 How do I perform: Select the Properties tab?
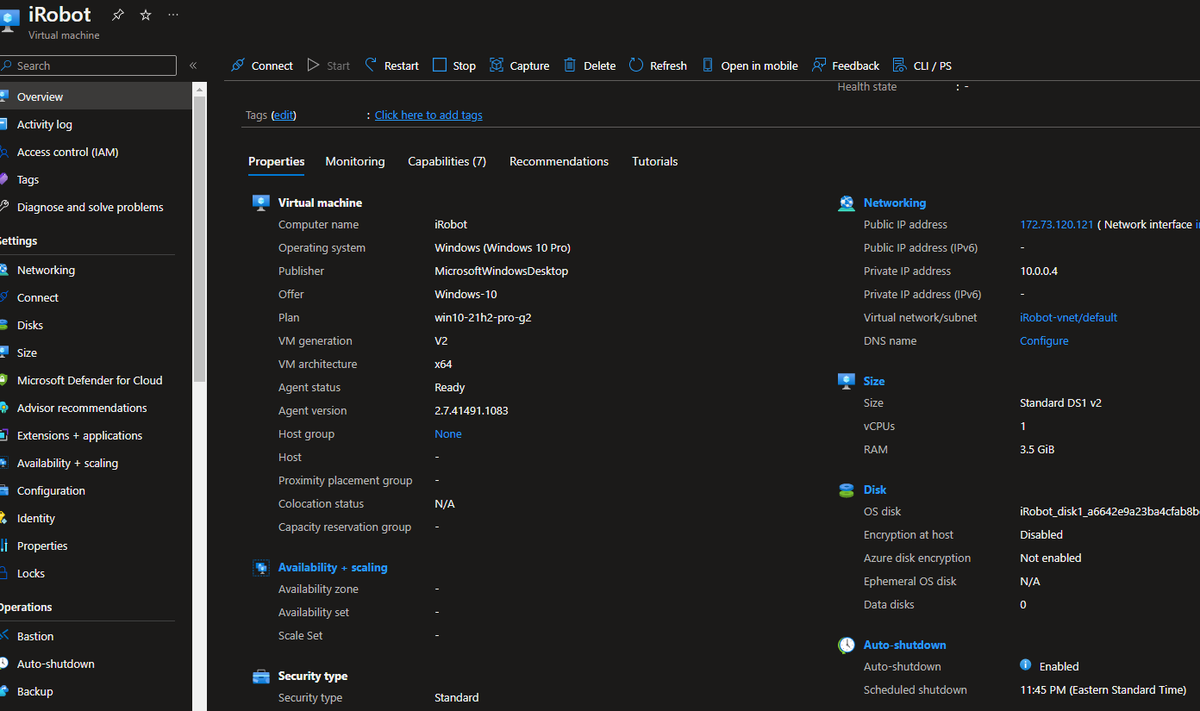tap(277, 162)
